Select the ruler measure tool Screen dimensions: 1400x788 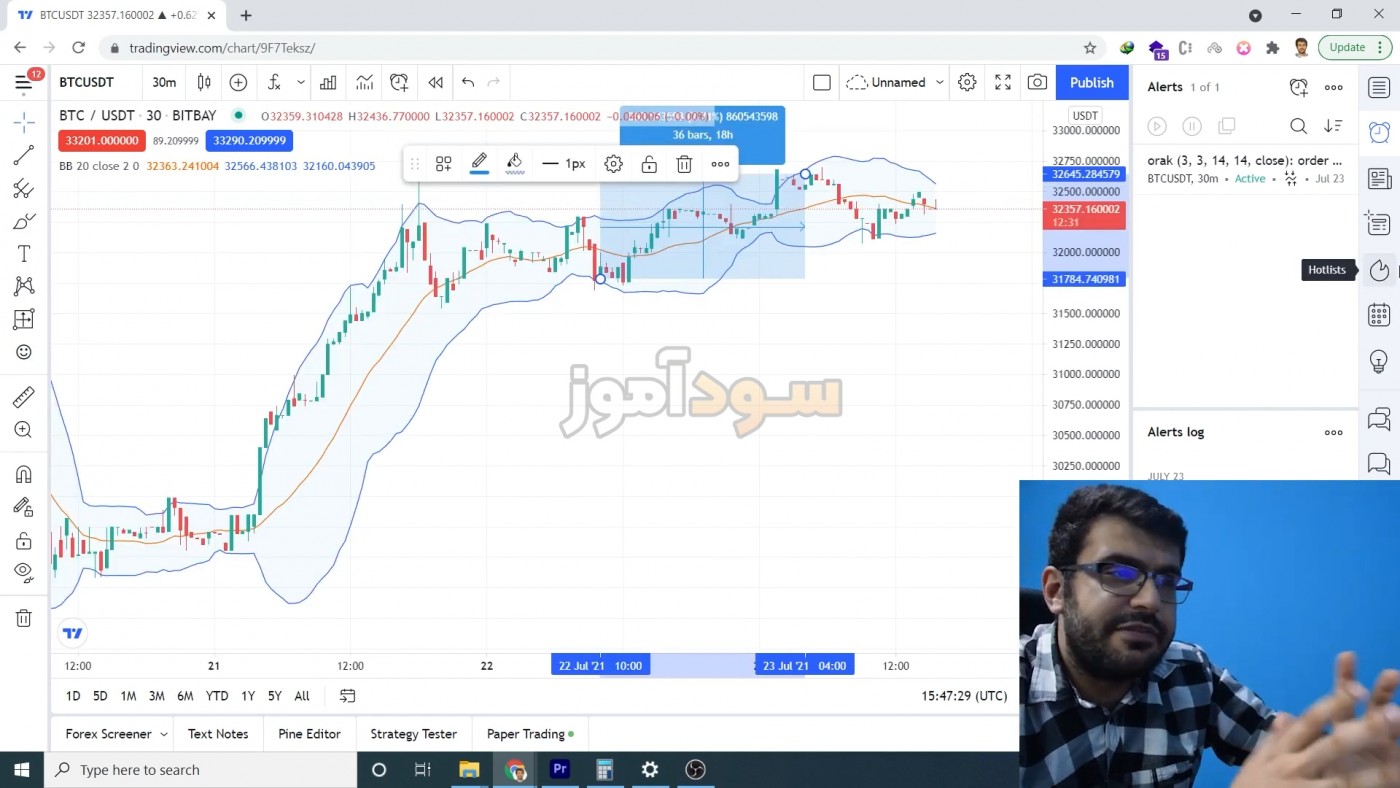pyautogui.click(x=24, y=397)
